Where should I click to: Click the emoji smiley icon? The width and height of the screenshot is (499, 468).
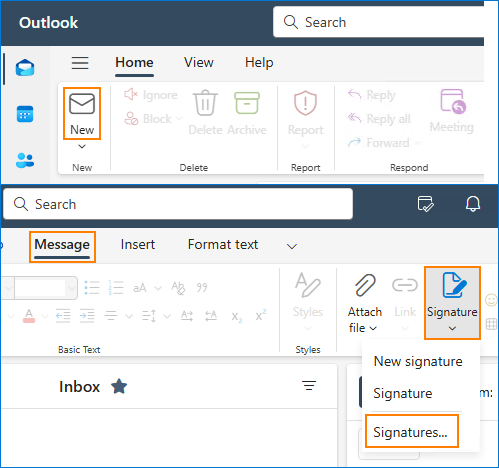[x=491, y=300]
